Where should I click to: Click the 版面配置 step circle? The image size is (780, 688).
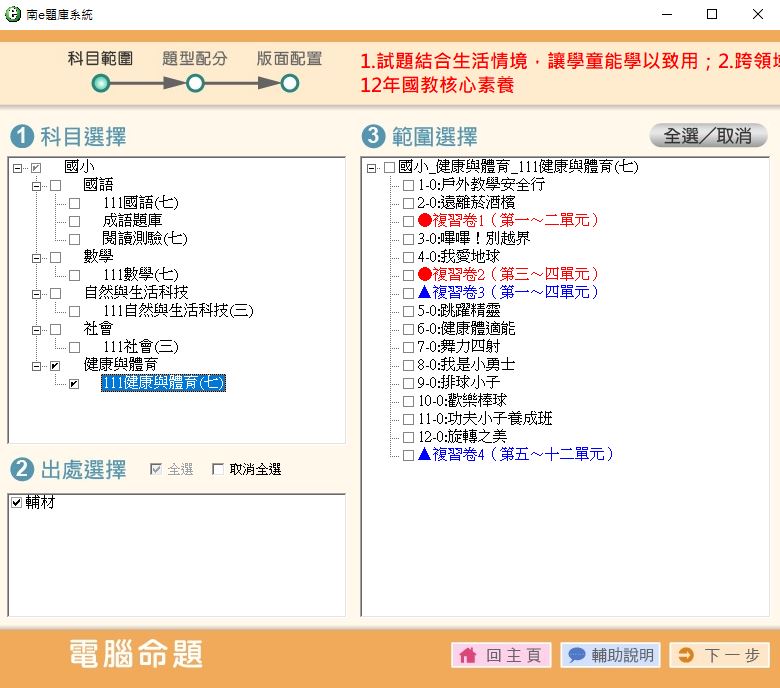pyautogui.click(x=289, y=83)
